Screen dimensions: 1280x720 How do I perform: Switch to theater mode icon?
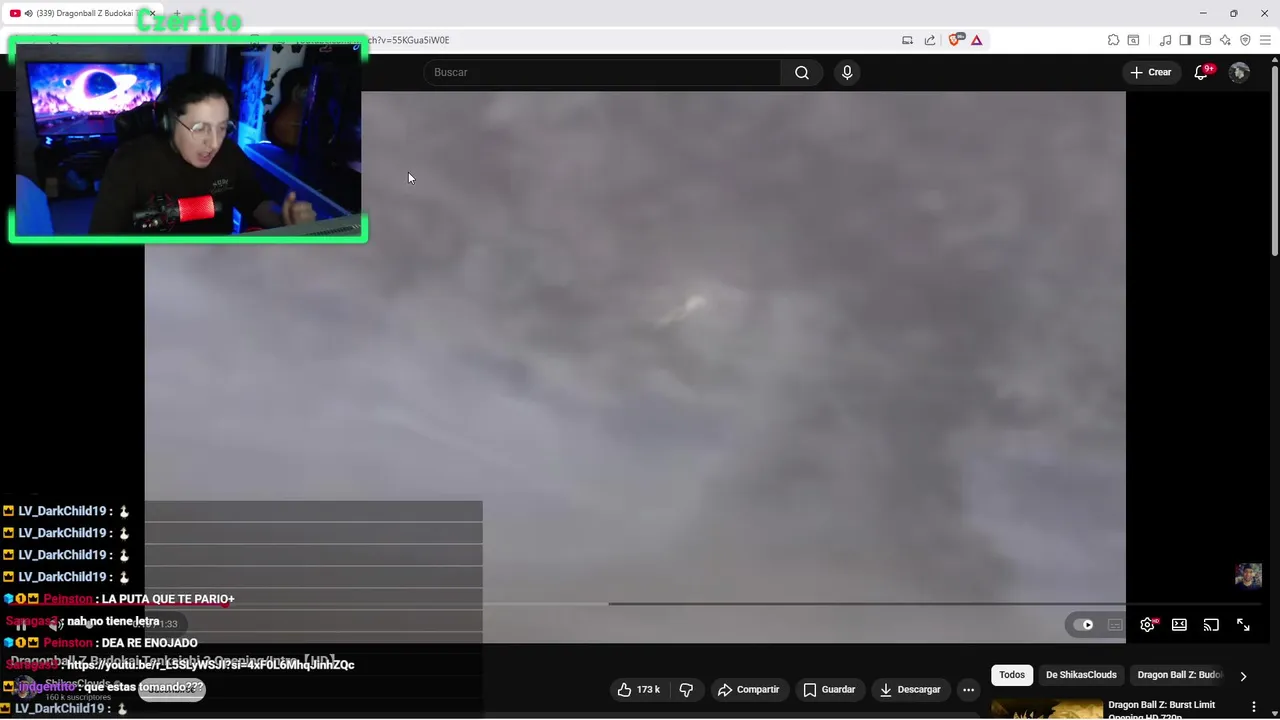tap(1179, 625)
